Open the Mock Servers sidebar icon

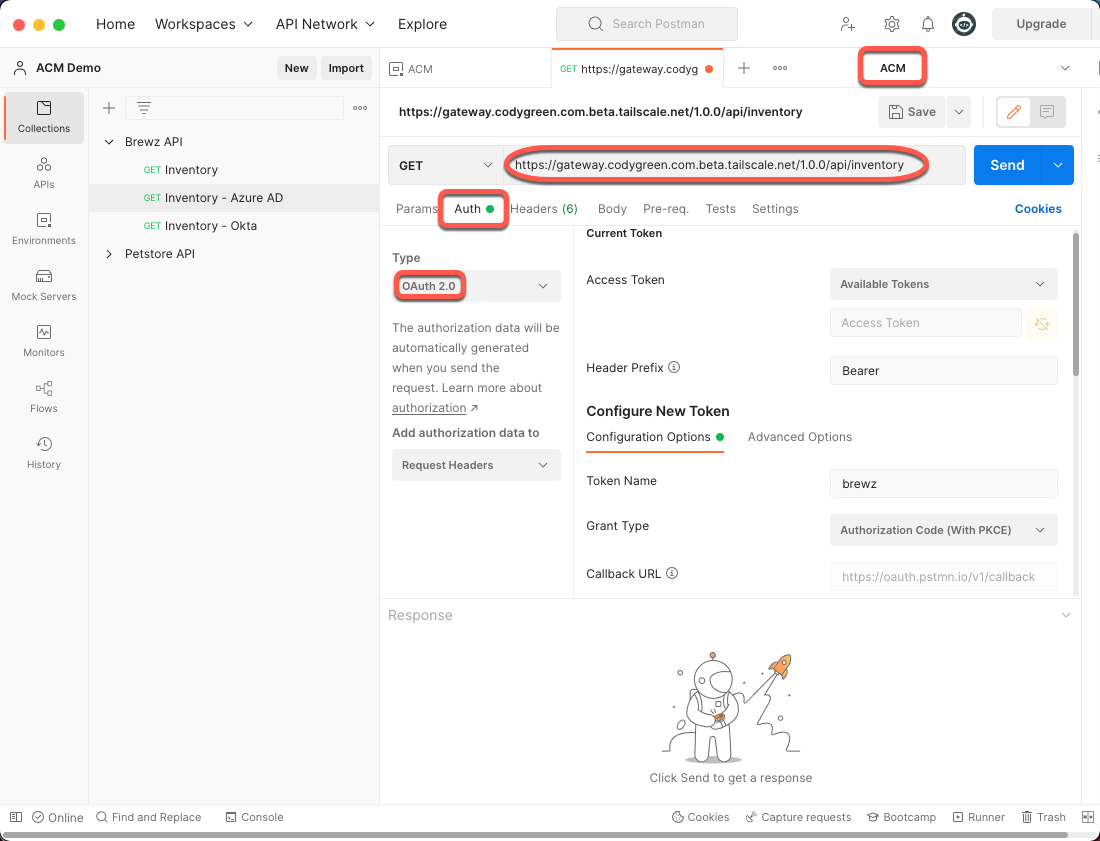[x=44, y=284]
